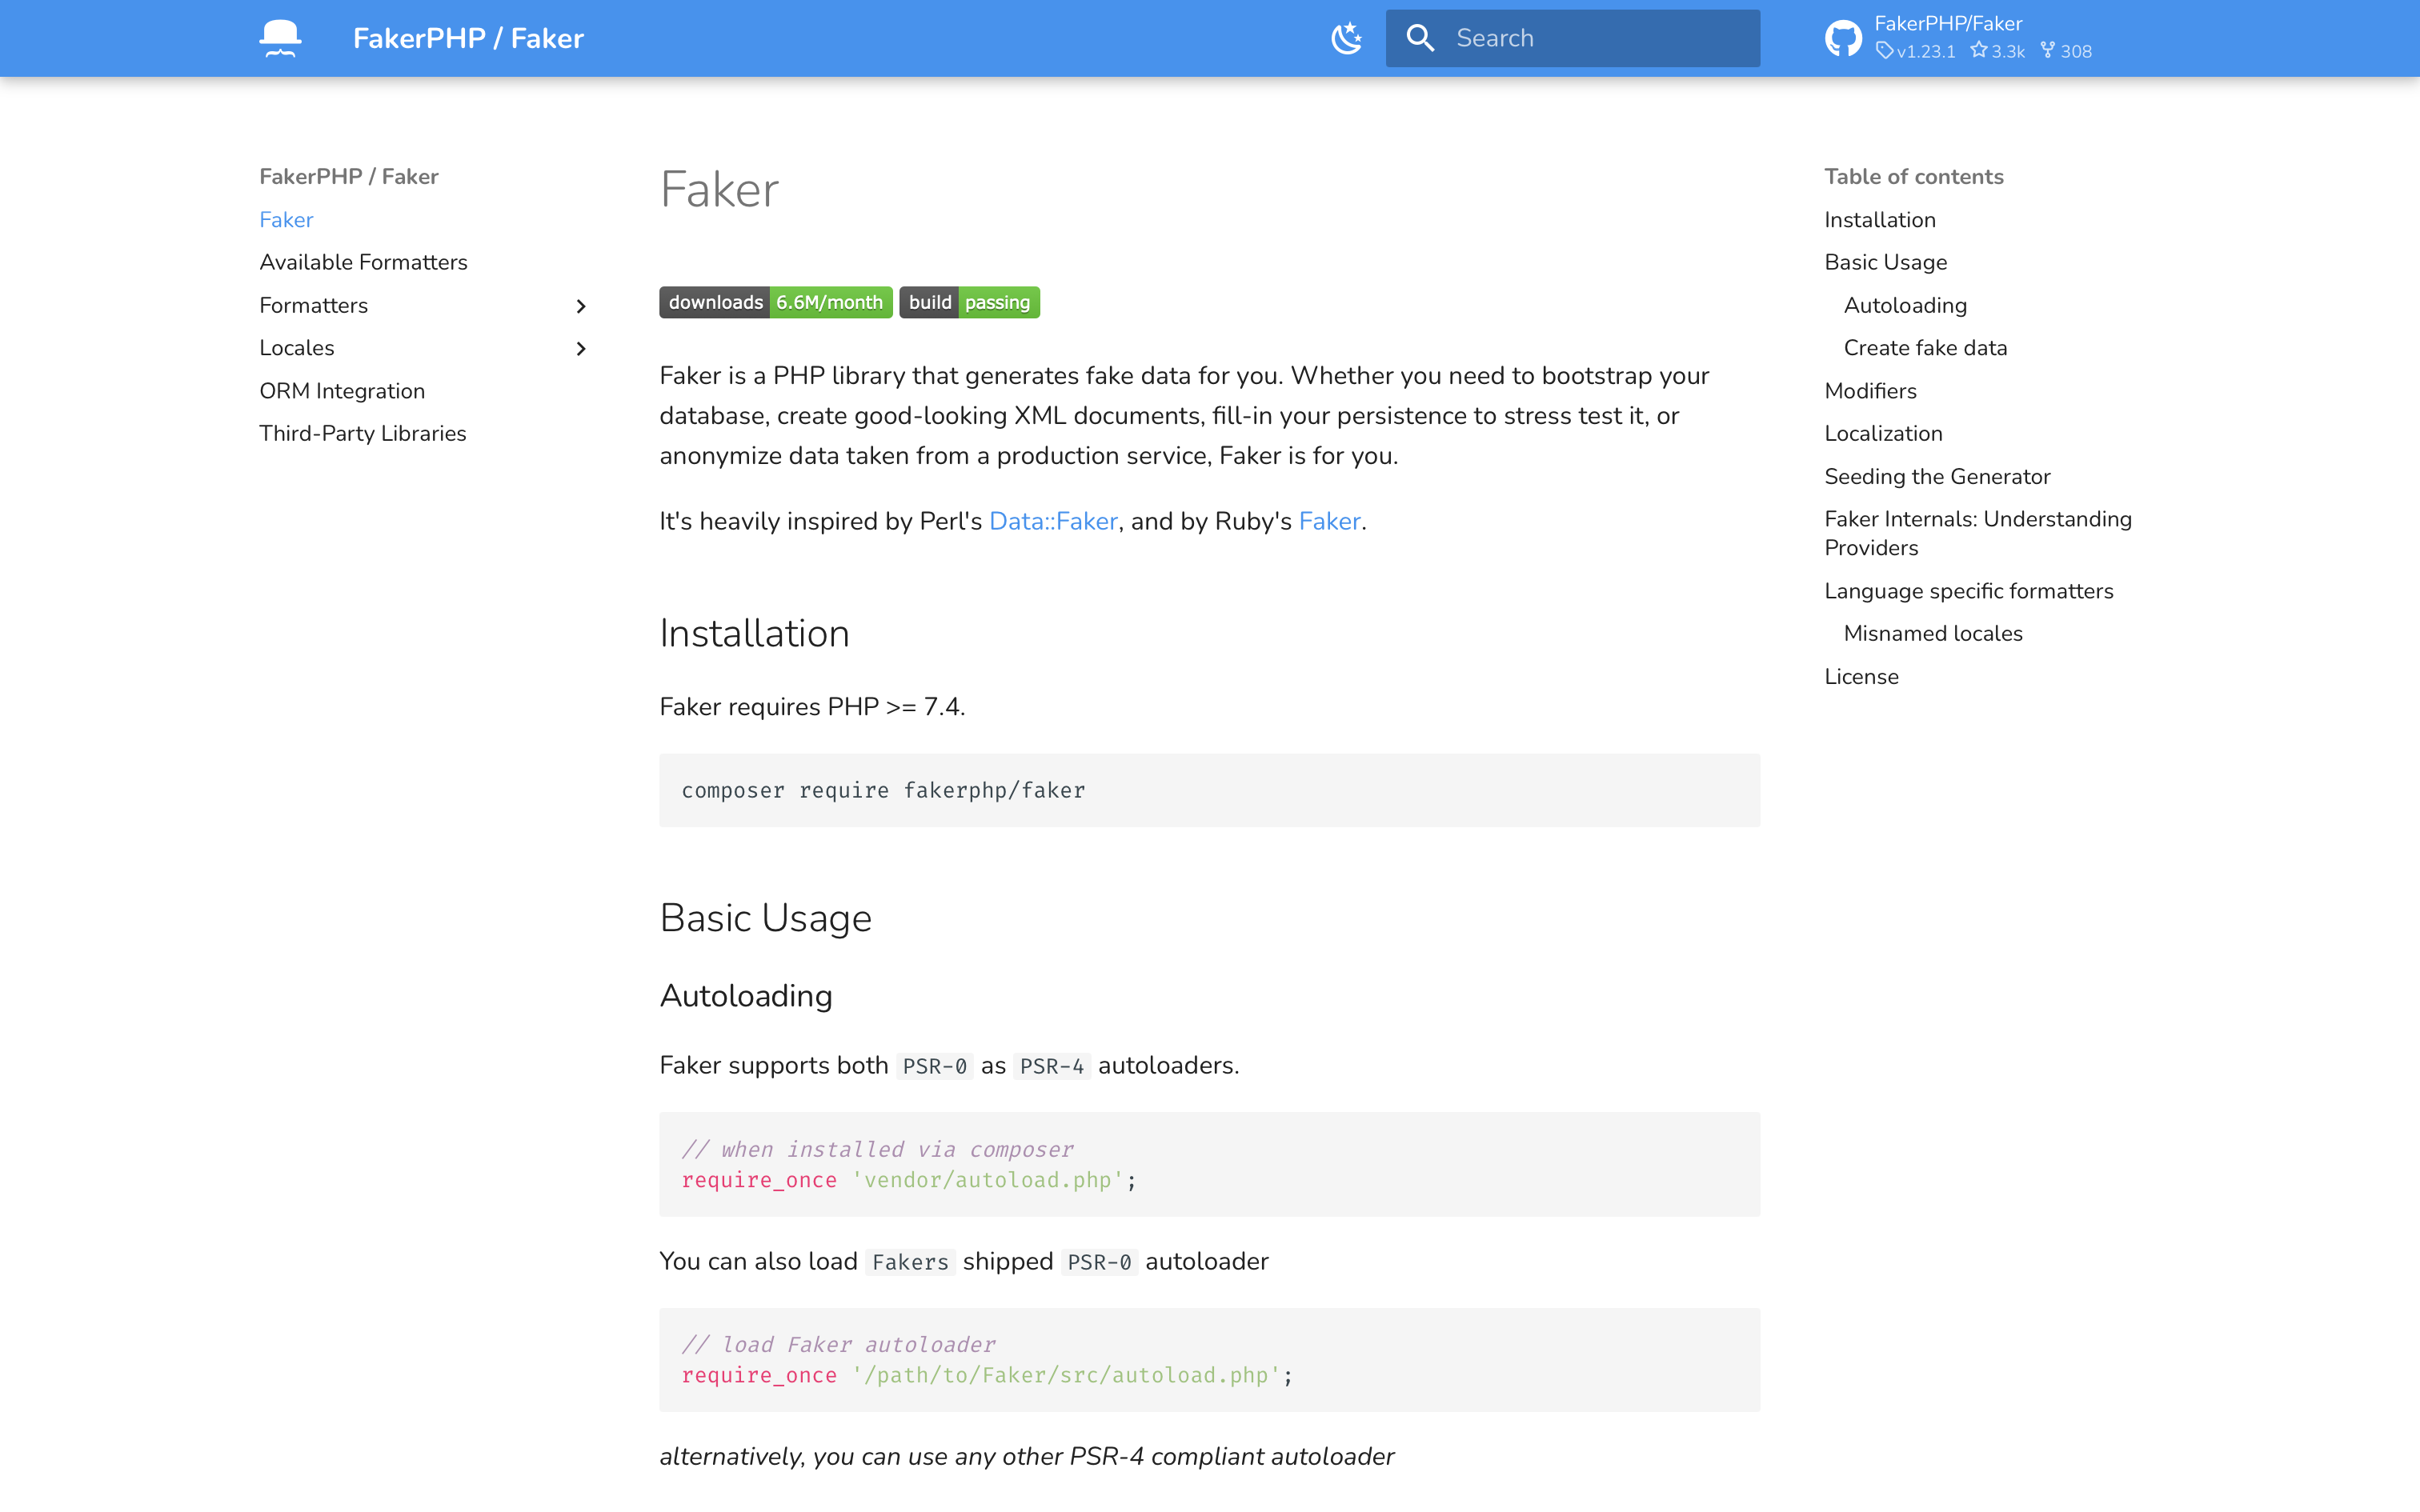The image size is (2420, 1512).
Task: Expand the Locales sidebar chevron
Action: click(581, 348)
